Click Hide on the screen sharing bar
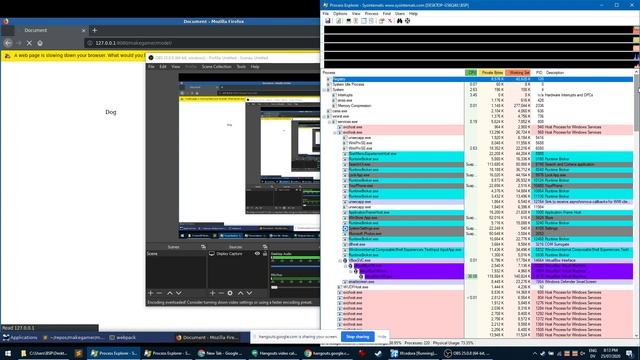640x360 pixels. (382, 337)
